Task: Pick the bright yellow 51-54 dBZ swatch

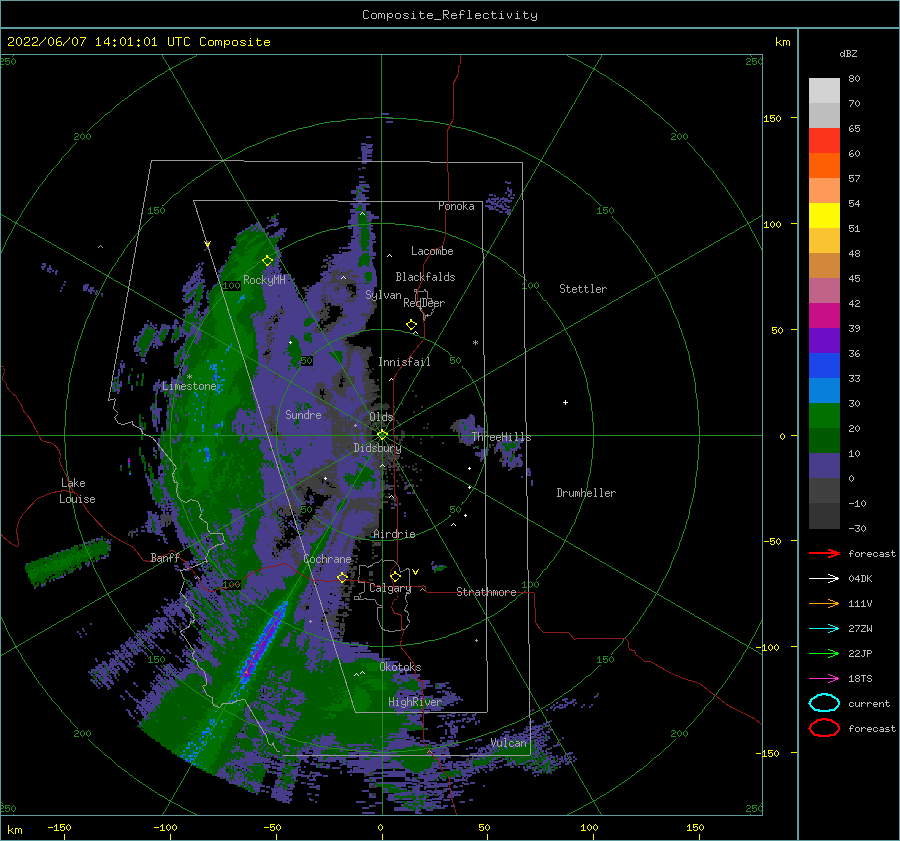Action: [824, 215]
